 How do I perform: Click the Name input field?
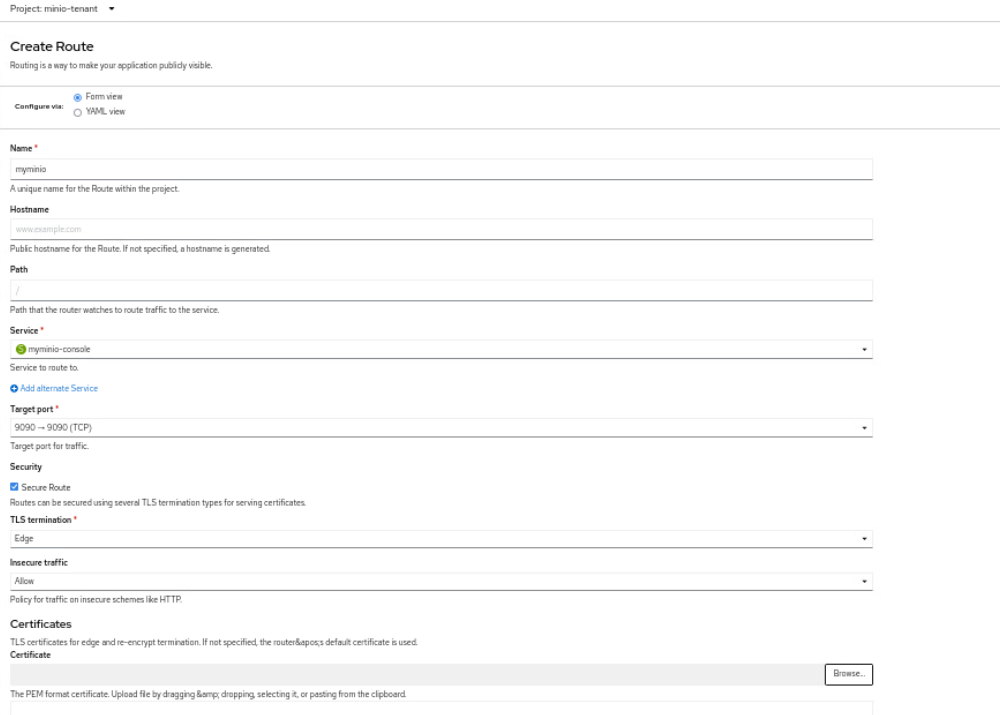440,169
